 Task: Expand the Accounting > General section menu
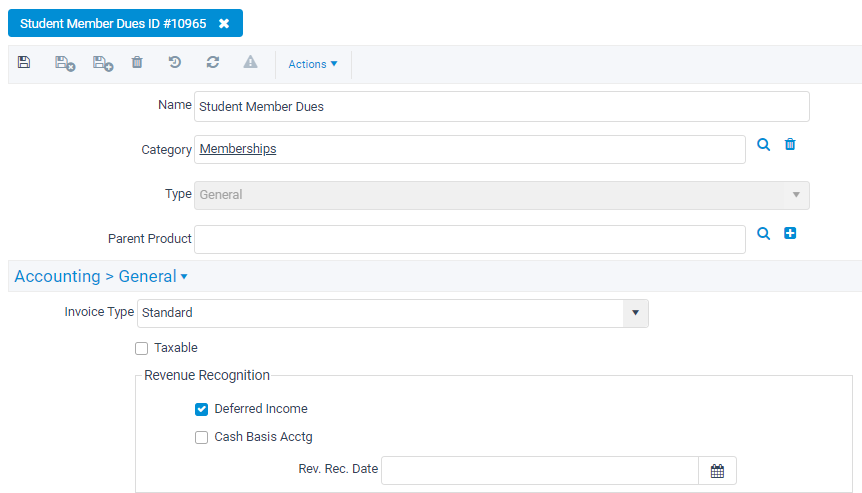(101, 276)
